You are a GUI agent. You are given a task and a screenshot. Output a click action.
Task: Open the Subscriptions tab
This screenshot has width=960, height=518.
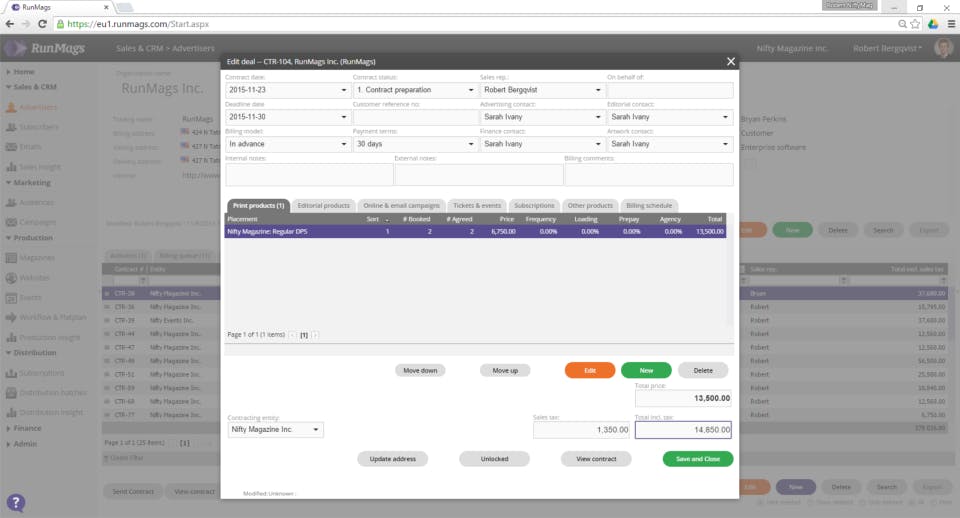pos(534,206)
